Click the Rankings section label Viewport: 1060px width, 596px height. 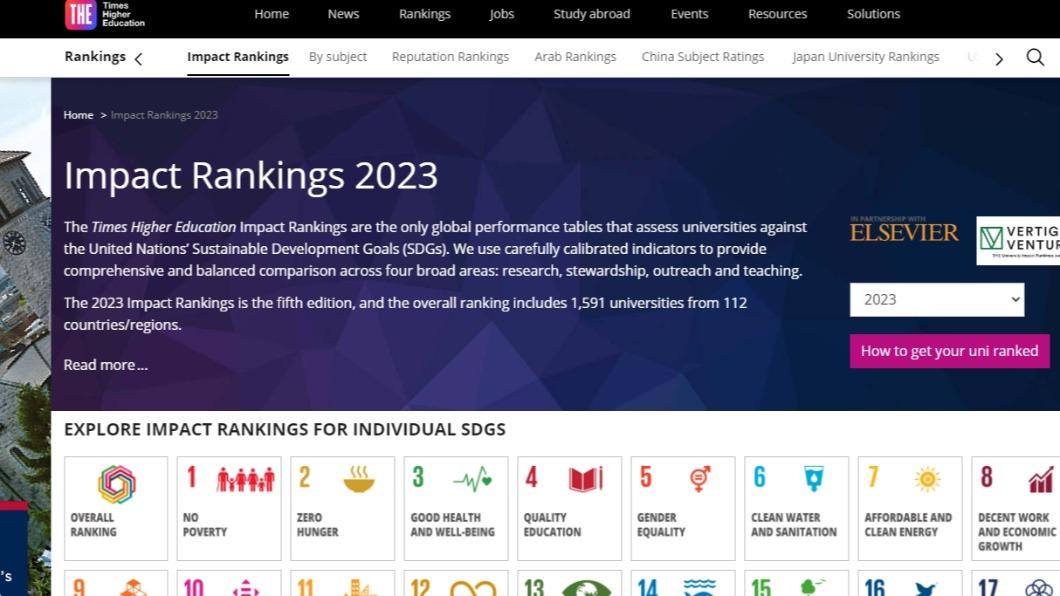(95, 57)
